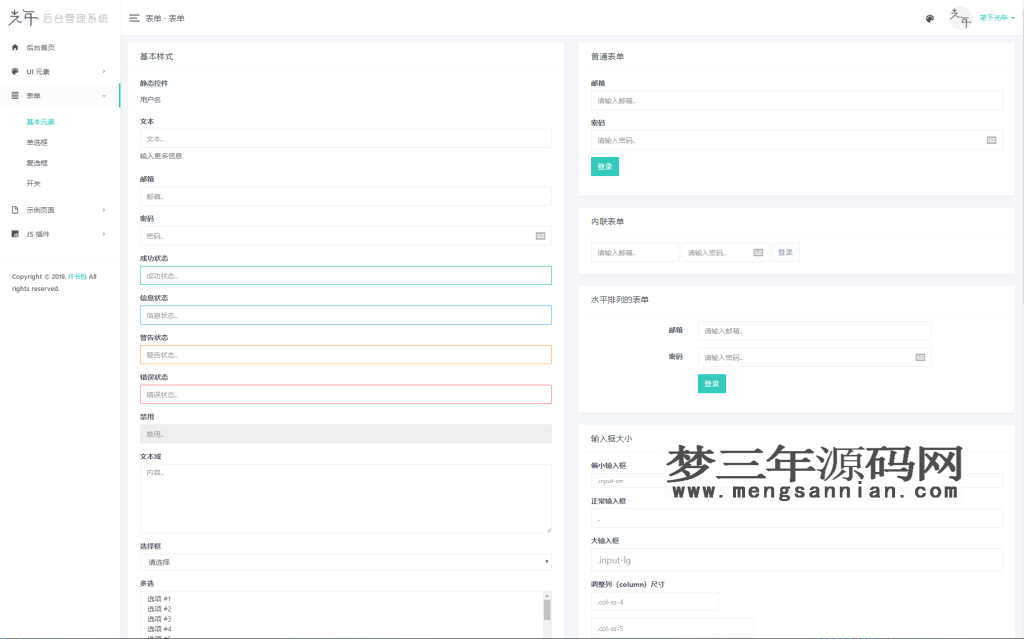Open the 示例页面 page icon

coord(14,209)
